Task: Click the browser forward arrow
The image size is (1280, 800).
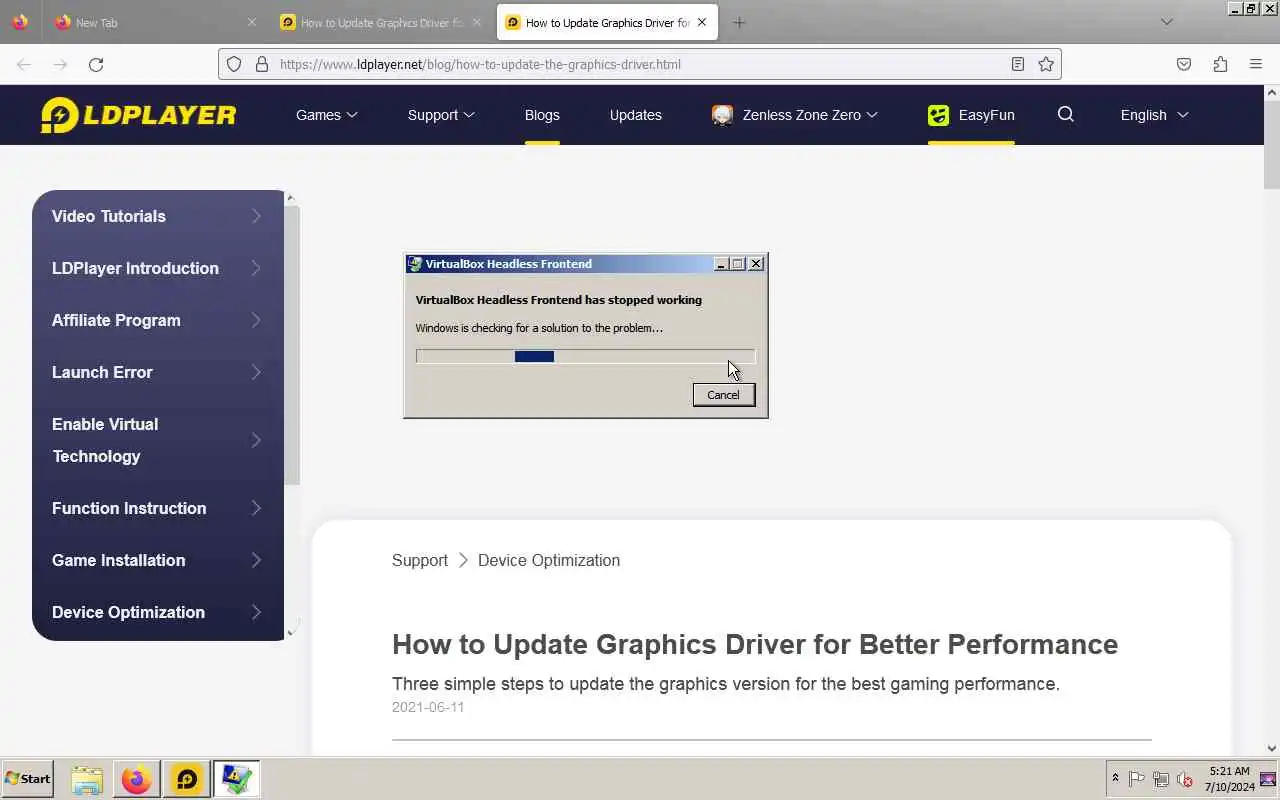Action: tap(60, 64)
